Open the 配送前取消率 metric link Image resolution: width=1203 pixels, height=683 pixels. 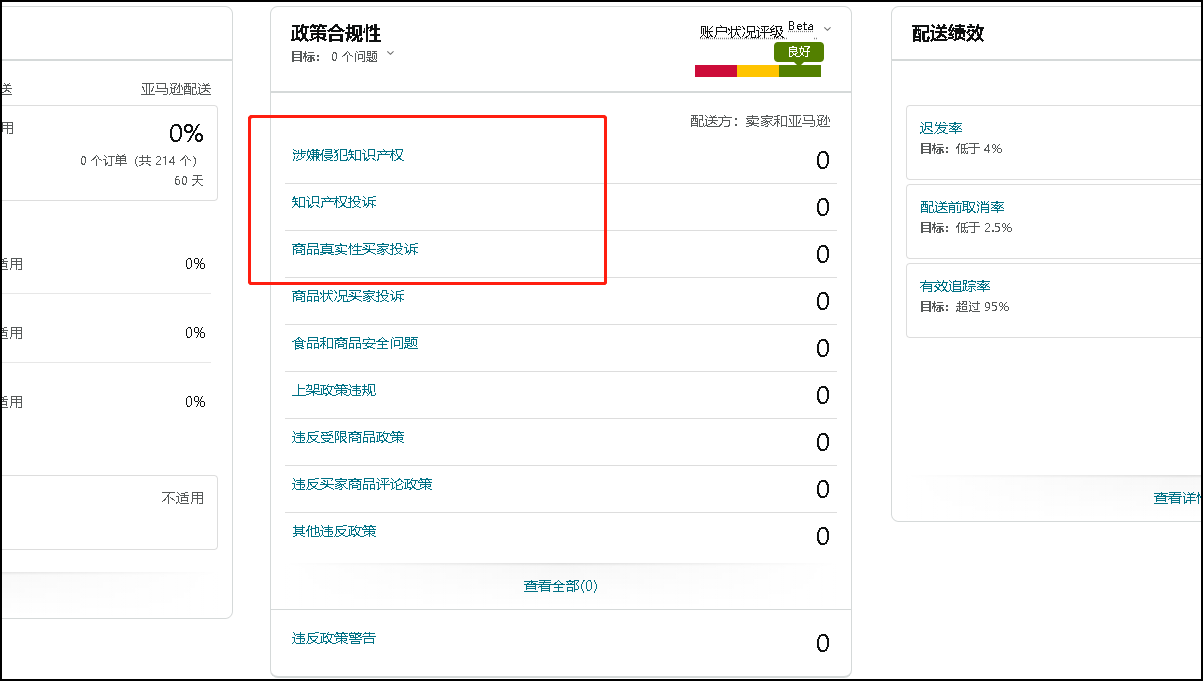pyautogui.click(x=962, y=207)
